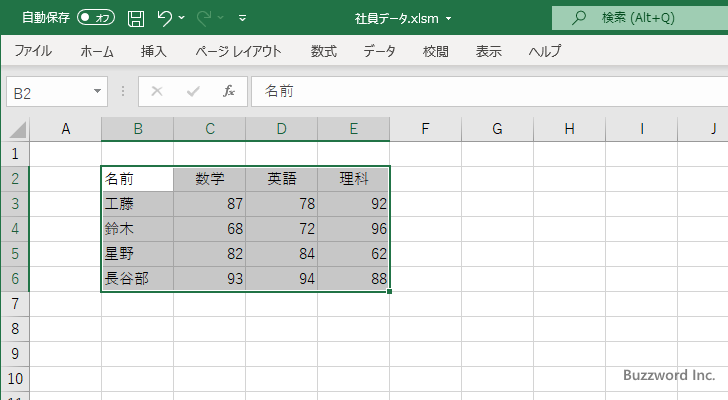728x400 pixels.
Task: Click the Undo arrow icon
Action: (164, 18)
